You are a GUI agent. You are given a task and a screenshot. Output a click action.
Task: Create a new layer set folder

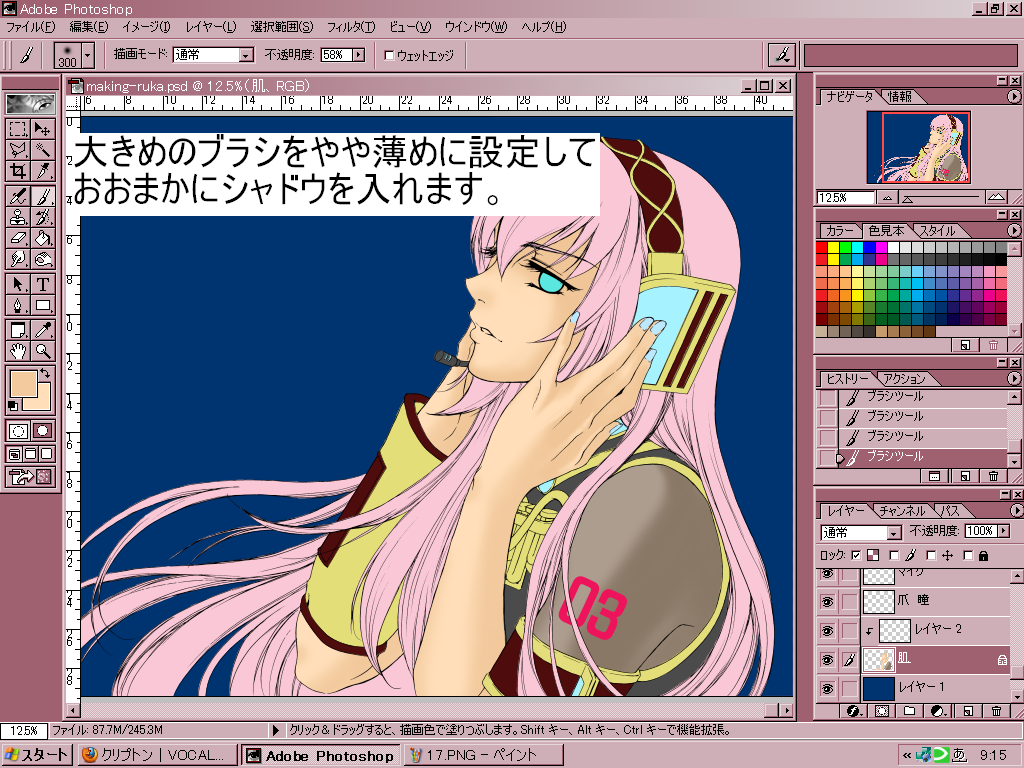click(x=910, y=711)
